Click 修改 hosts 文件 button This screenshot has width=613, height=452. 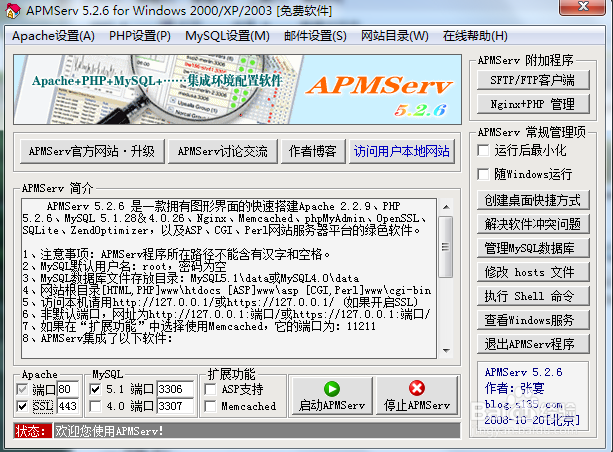coord(533,272)
